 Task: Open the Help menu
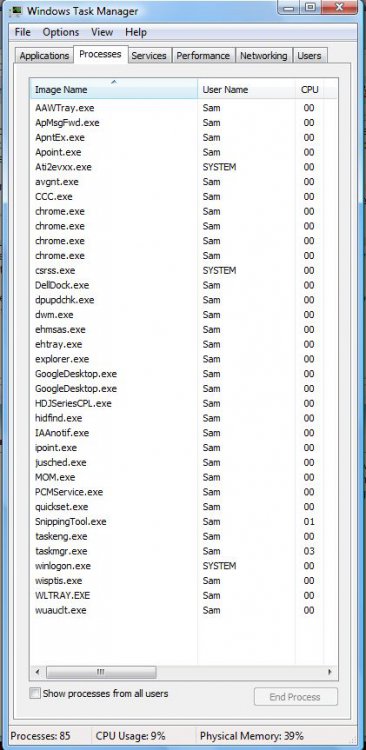[135, 32]
